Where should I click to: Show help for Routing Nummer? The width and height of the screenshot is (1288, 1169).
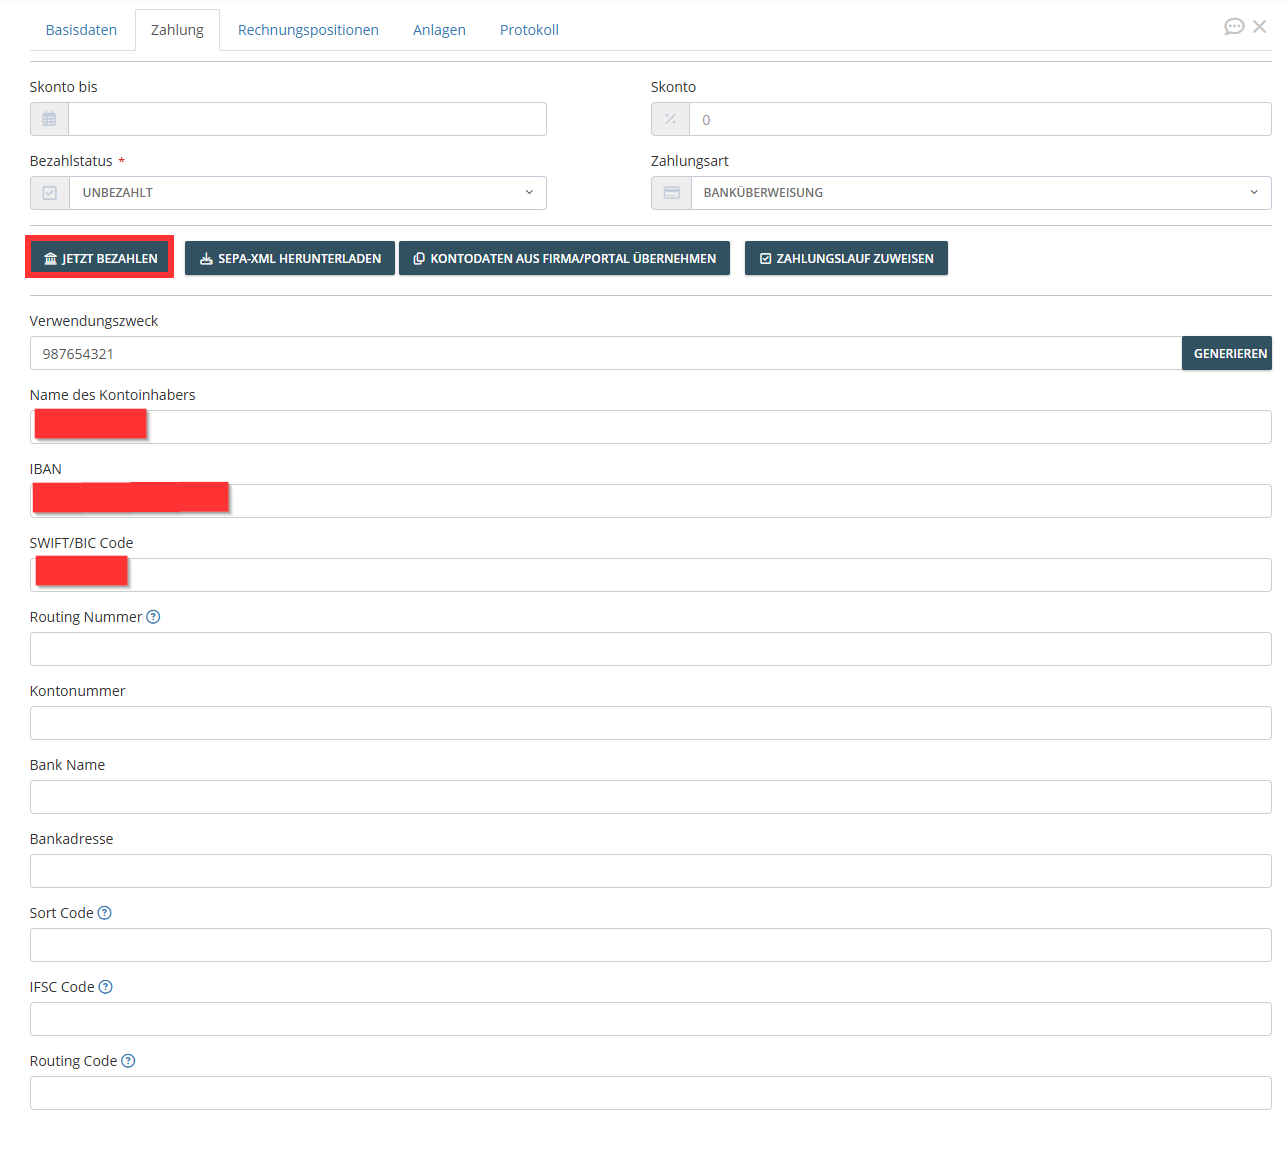153,617
